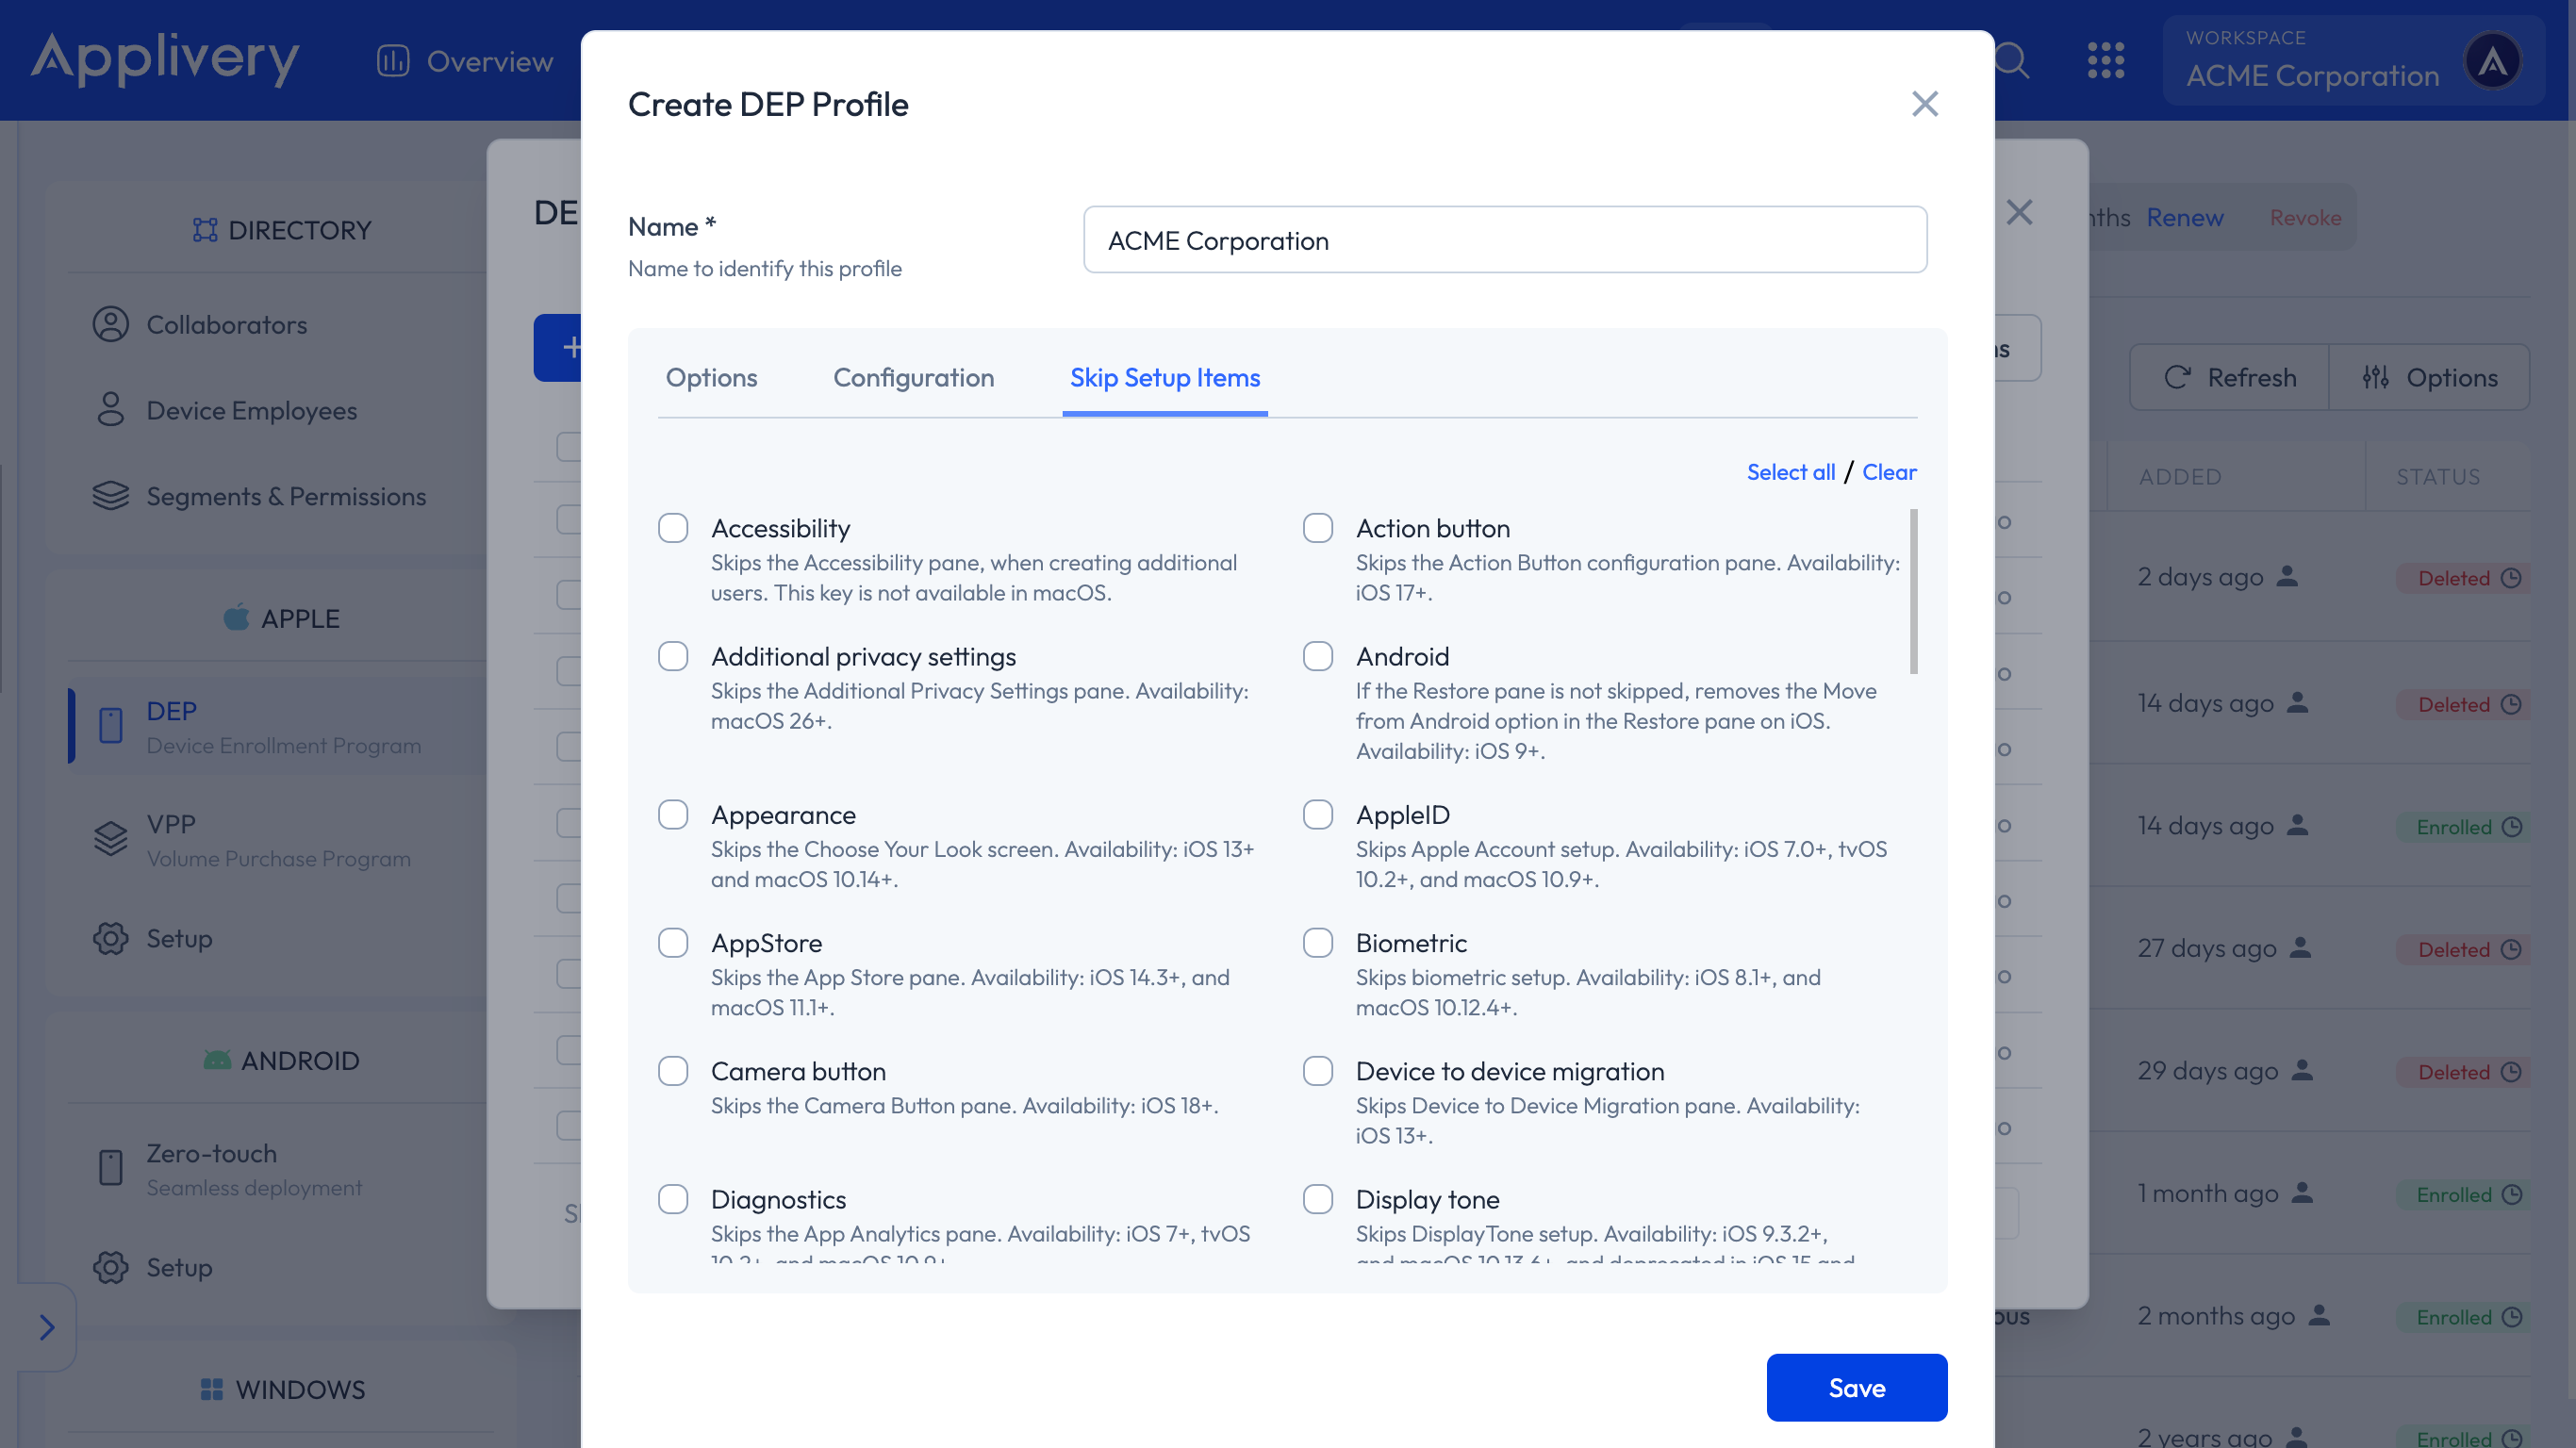This screenshot has height=1448, width=2576.
Task: Click the profile Name input field
Action: click(1504, 240)
